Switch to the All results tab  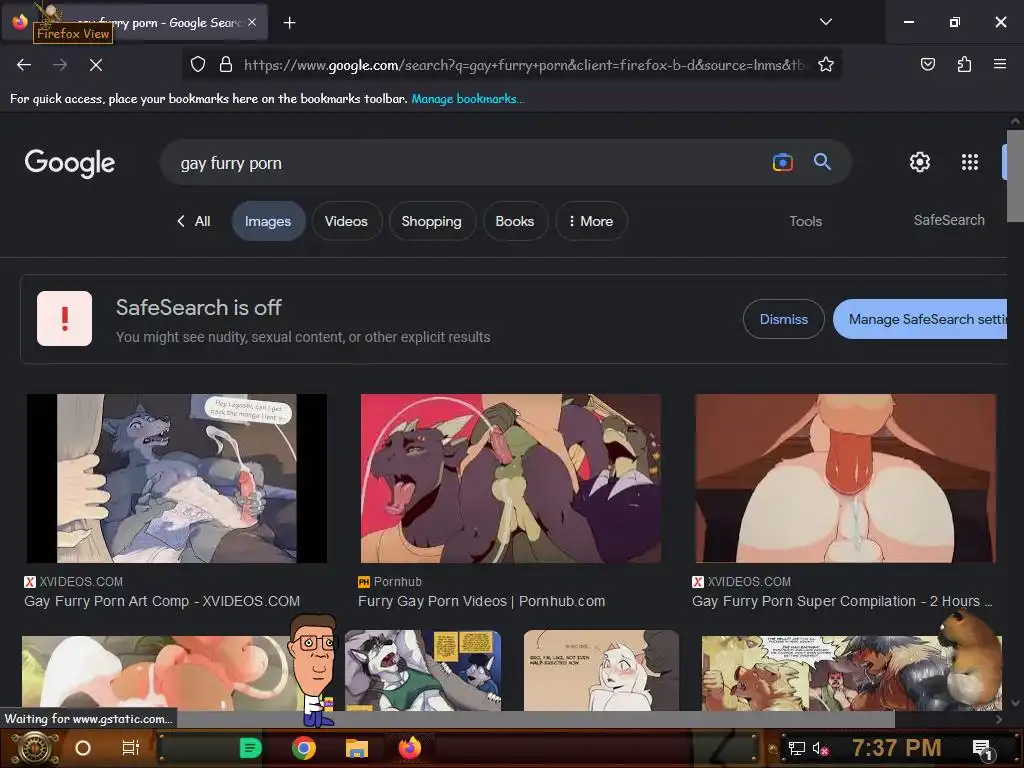(194, 221)
